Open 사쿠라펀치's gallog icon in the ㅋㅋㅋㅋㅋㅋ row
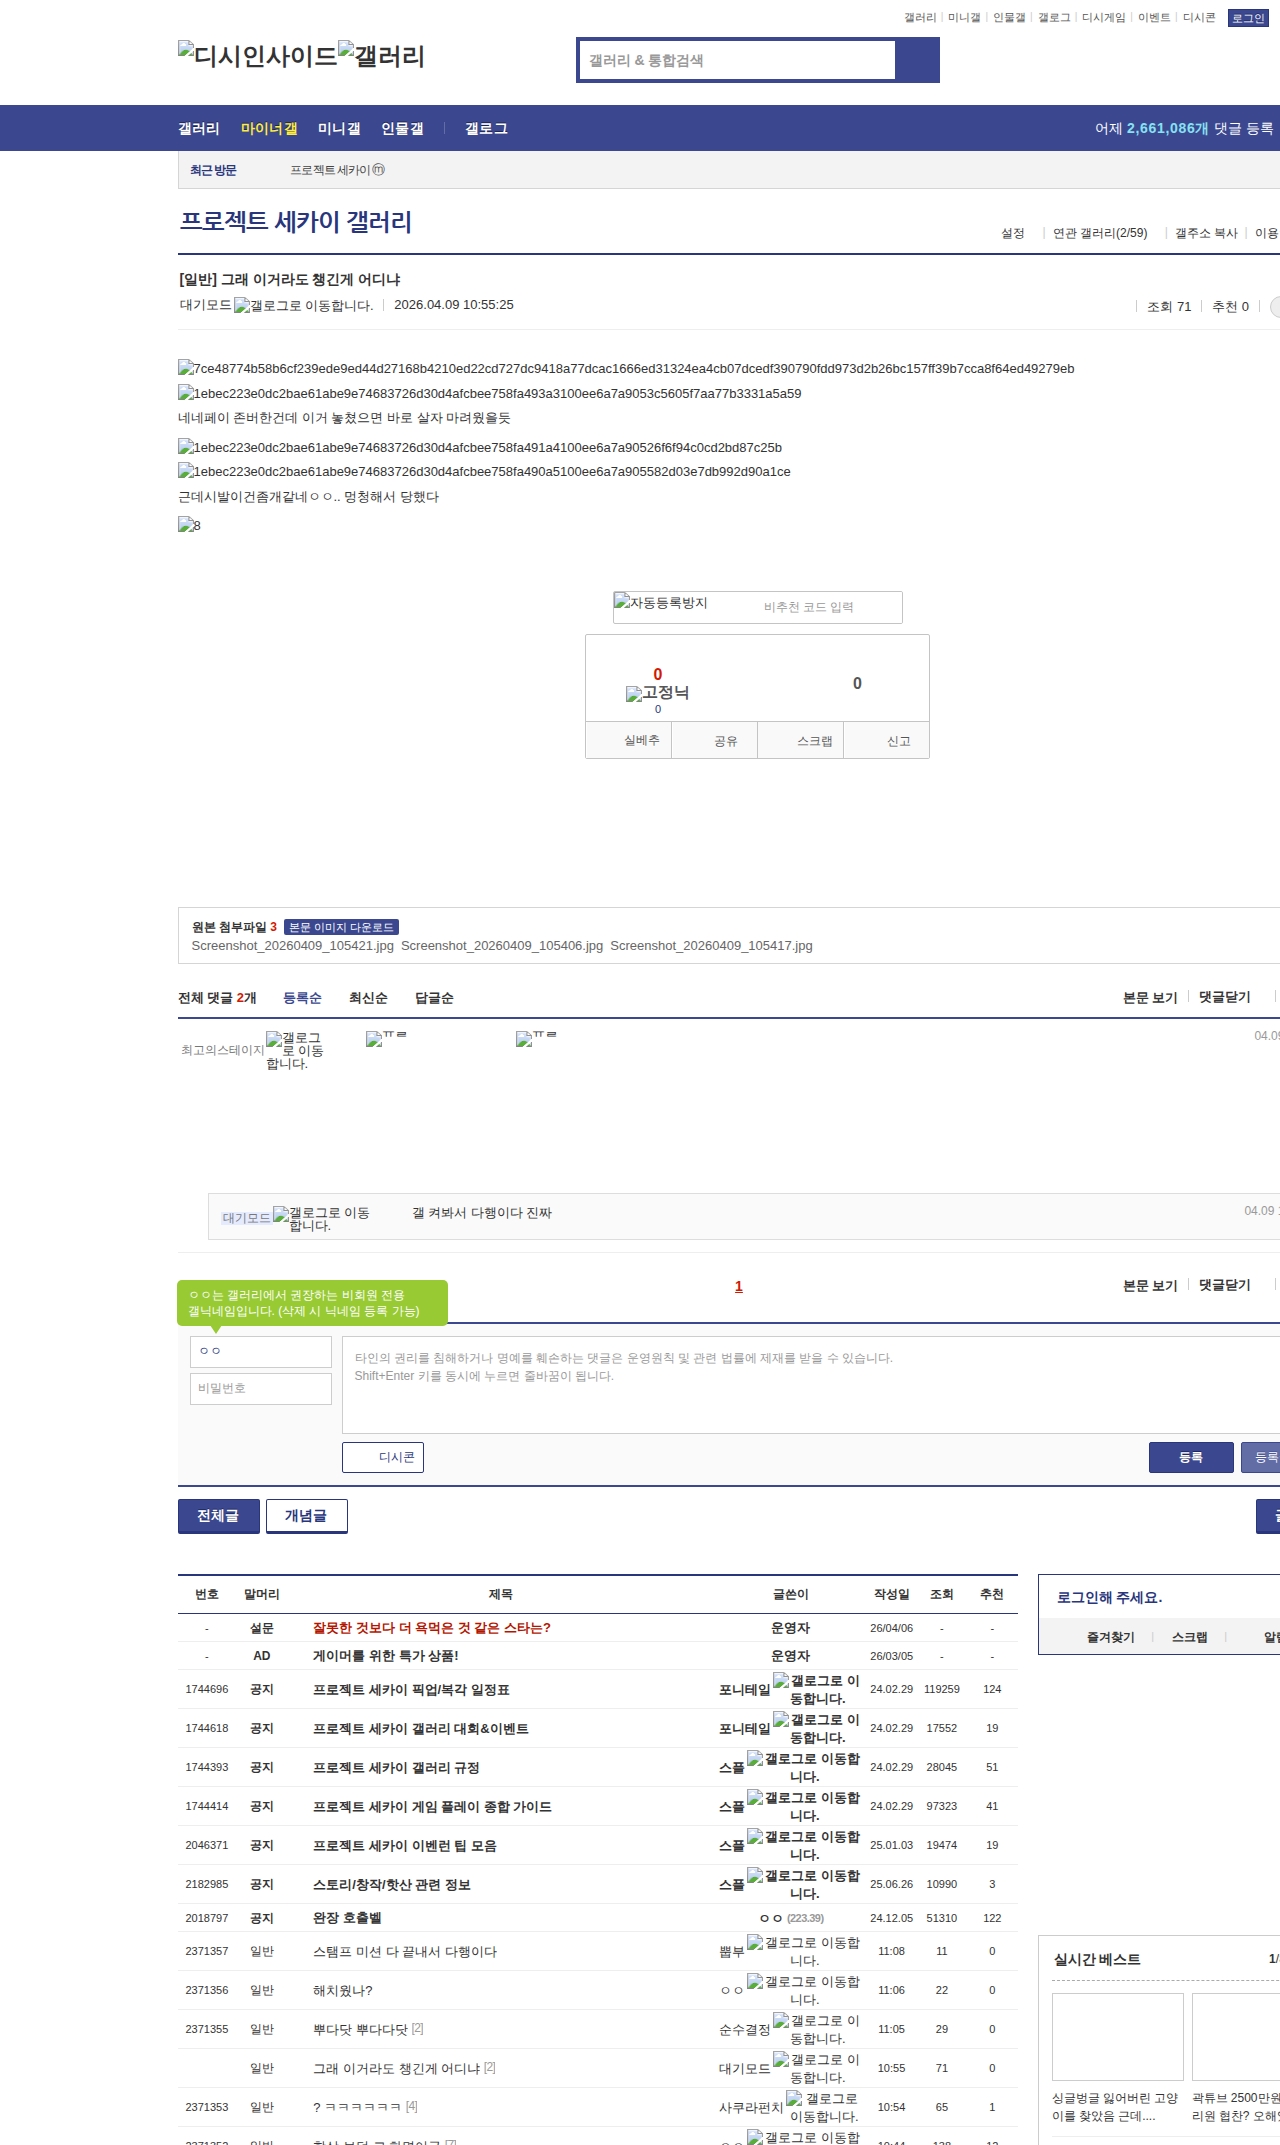The height and width of the screenshot is (2145, 1280). 822,2108
